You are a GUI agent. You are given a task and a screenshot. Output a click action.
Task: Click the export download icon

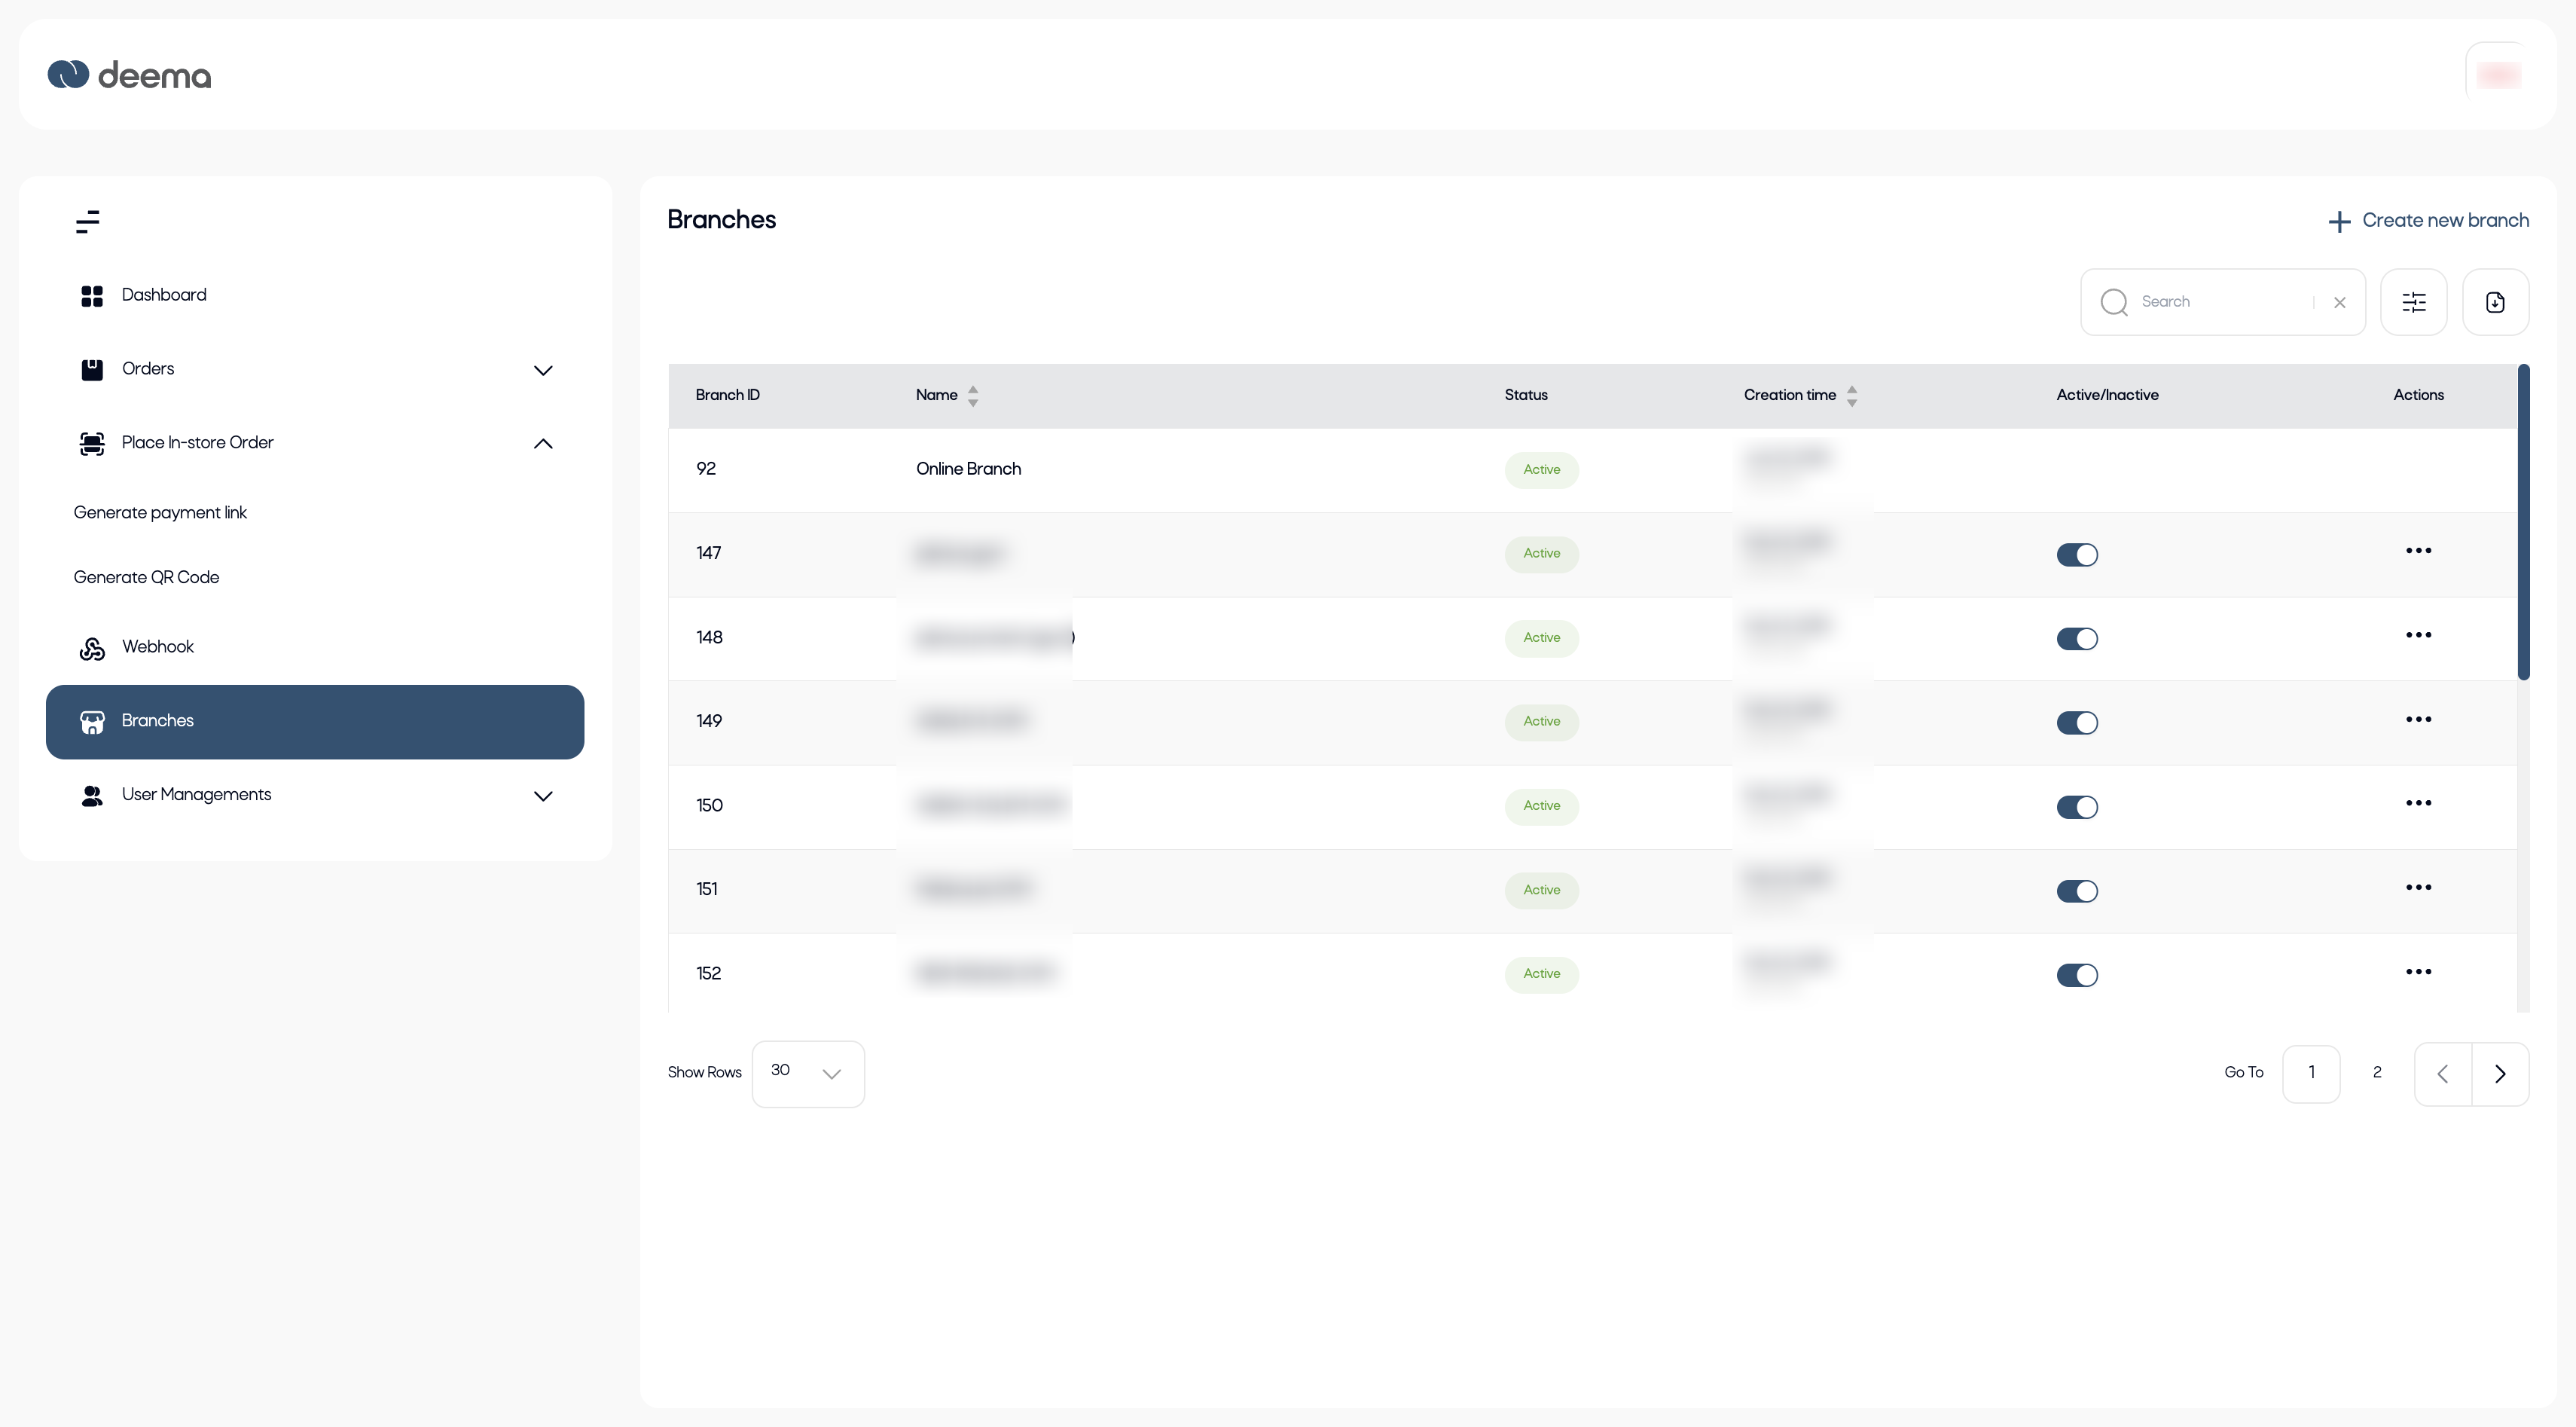point(2495,302)
